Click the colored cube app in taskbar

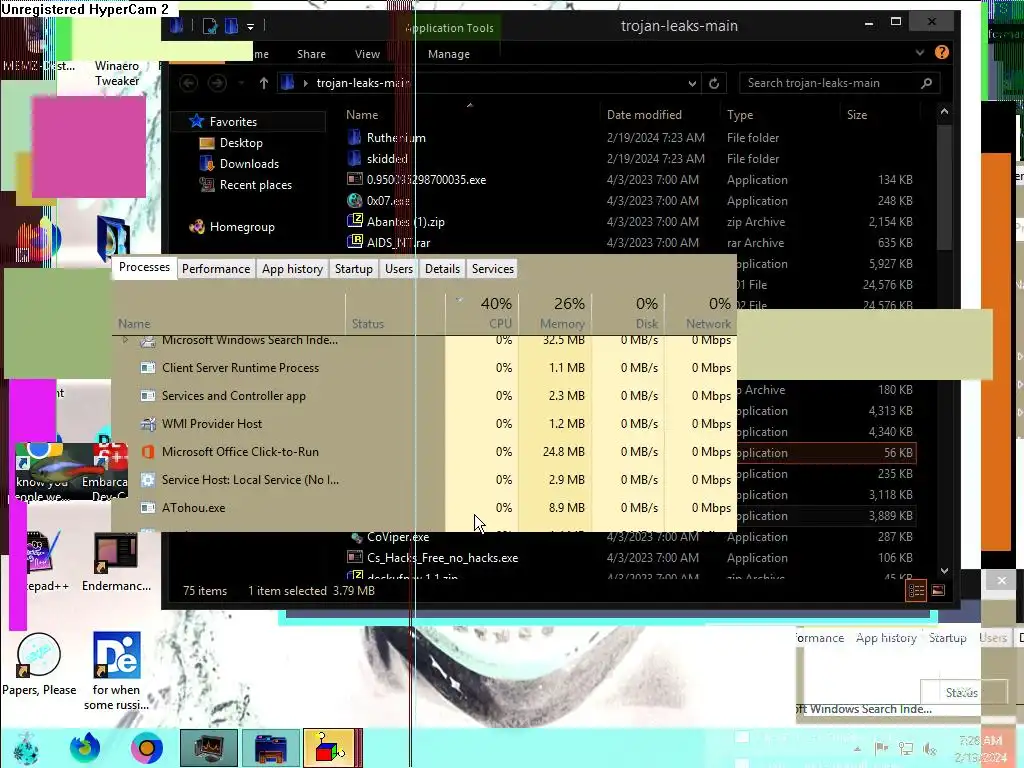329,748
